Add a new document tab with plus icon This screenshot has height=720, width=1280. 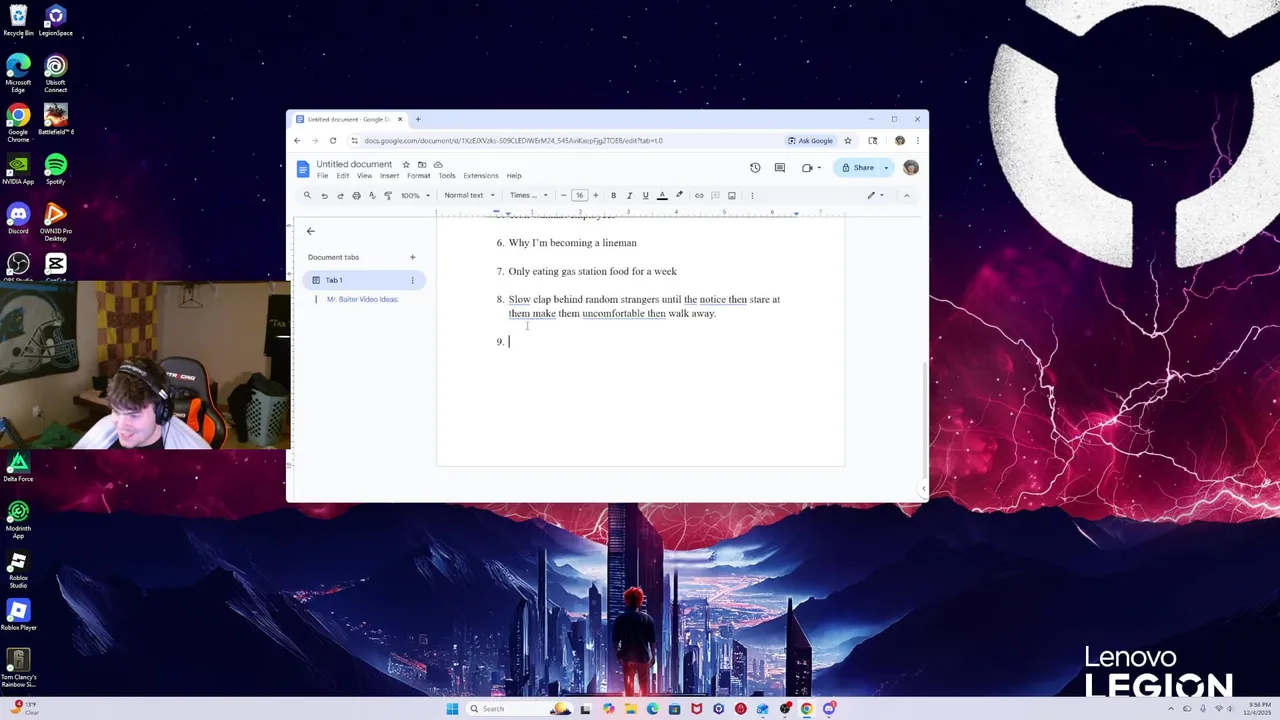pos(412,257)
